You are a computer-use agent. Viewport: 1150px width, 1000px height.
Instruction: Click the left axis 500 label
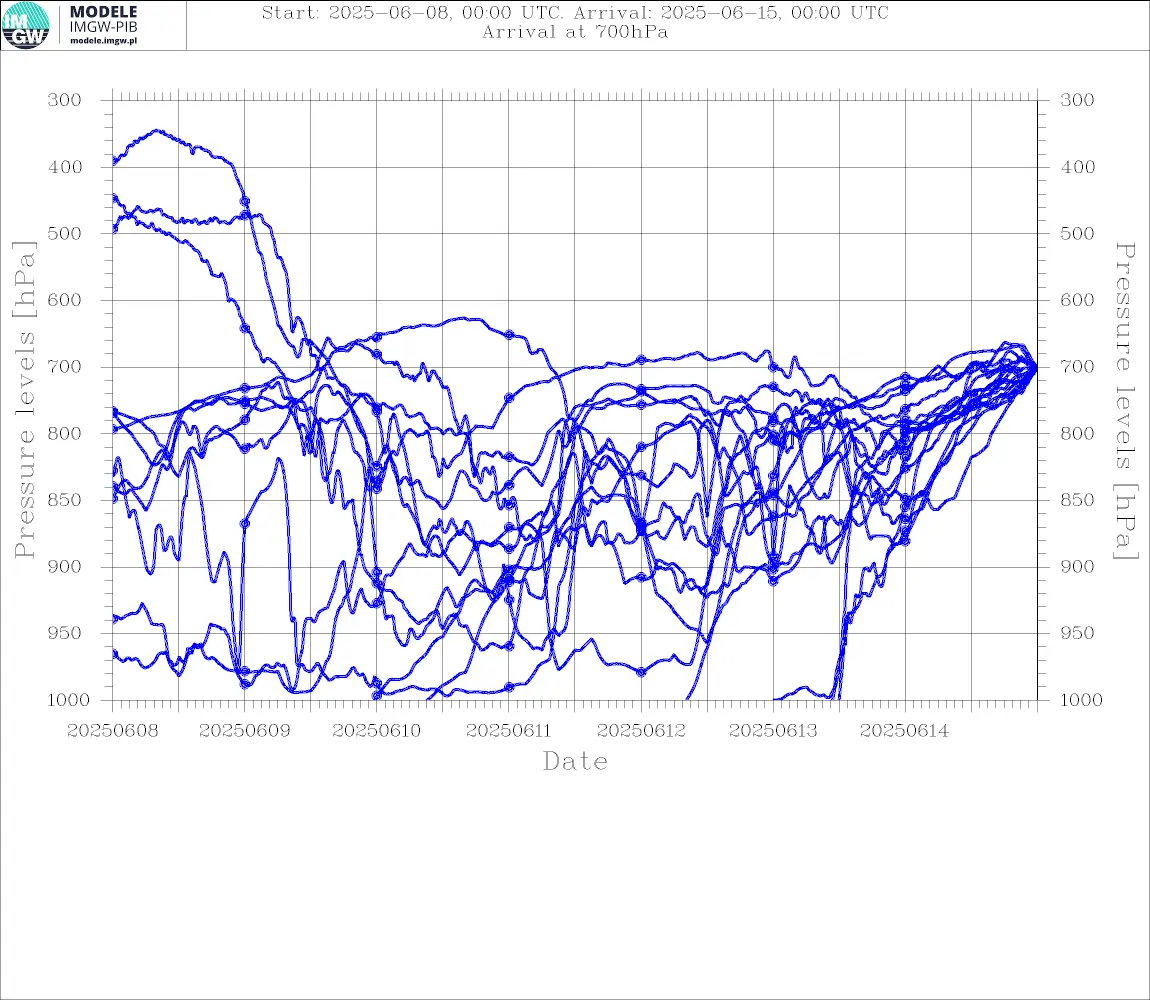[65, 234]
